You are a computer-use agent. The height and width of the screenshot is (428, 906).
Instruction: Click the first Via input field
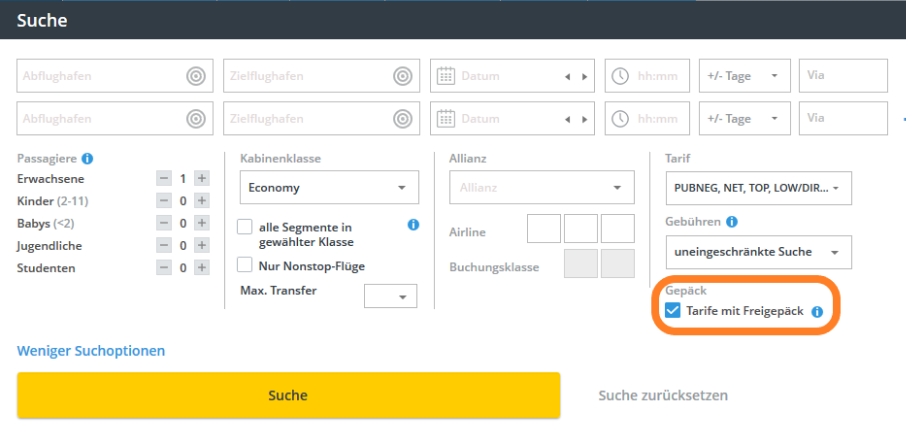[842, 76]
